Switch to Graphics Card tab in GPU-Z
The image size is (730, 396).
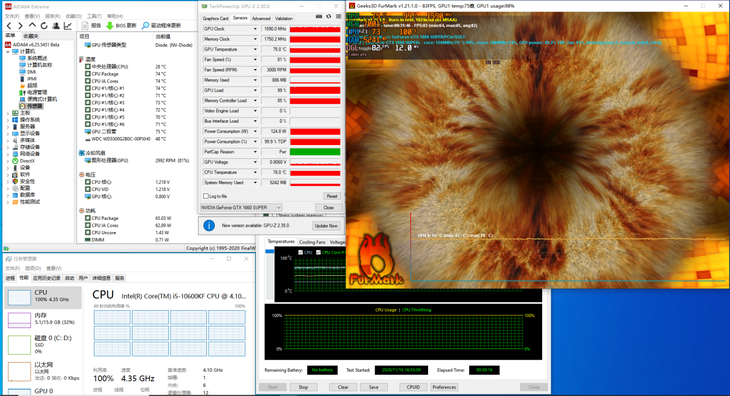[215, 19]
